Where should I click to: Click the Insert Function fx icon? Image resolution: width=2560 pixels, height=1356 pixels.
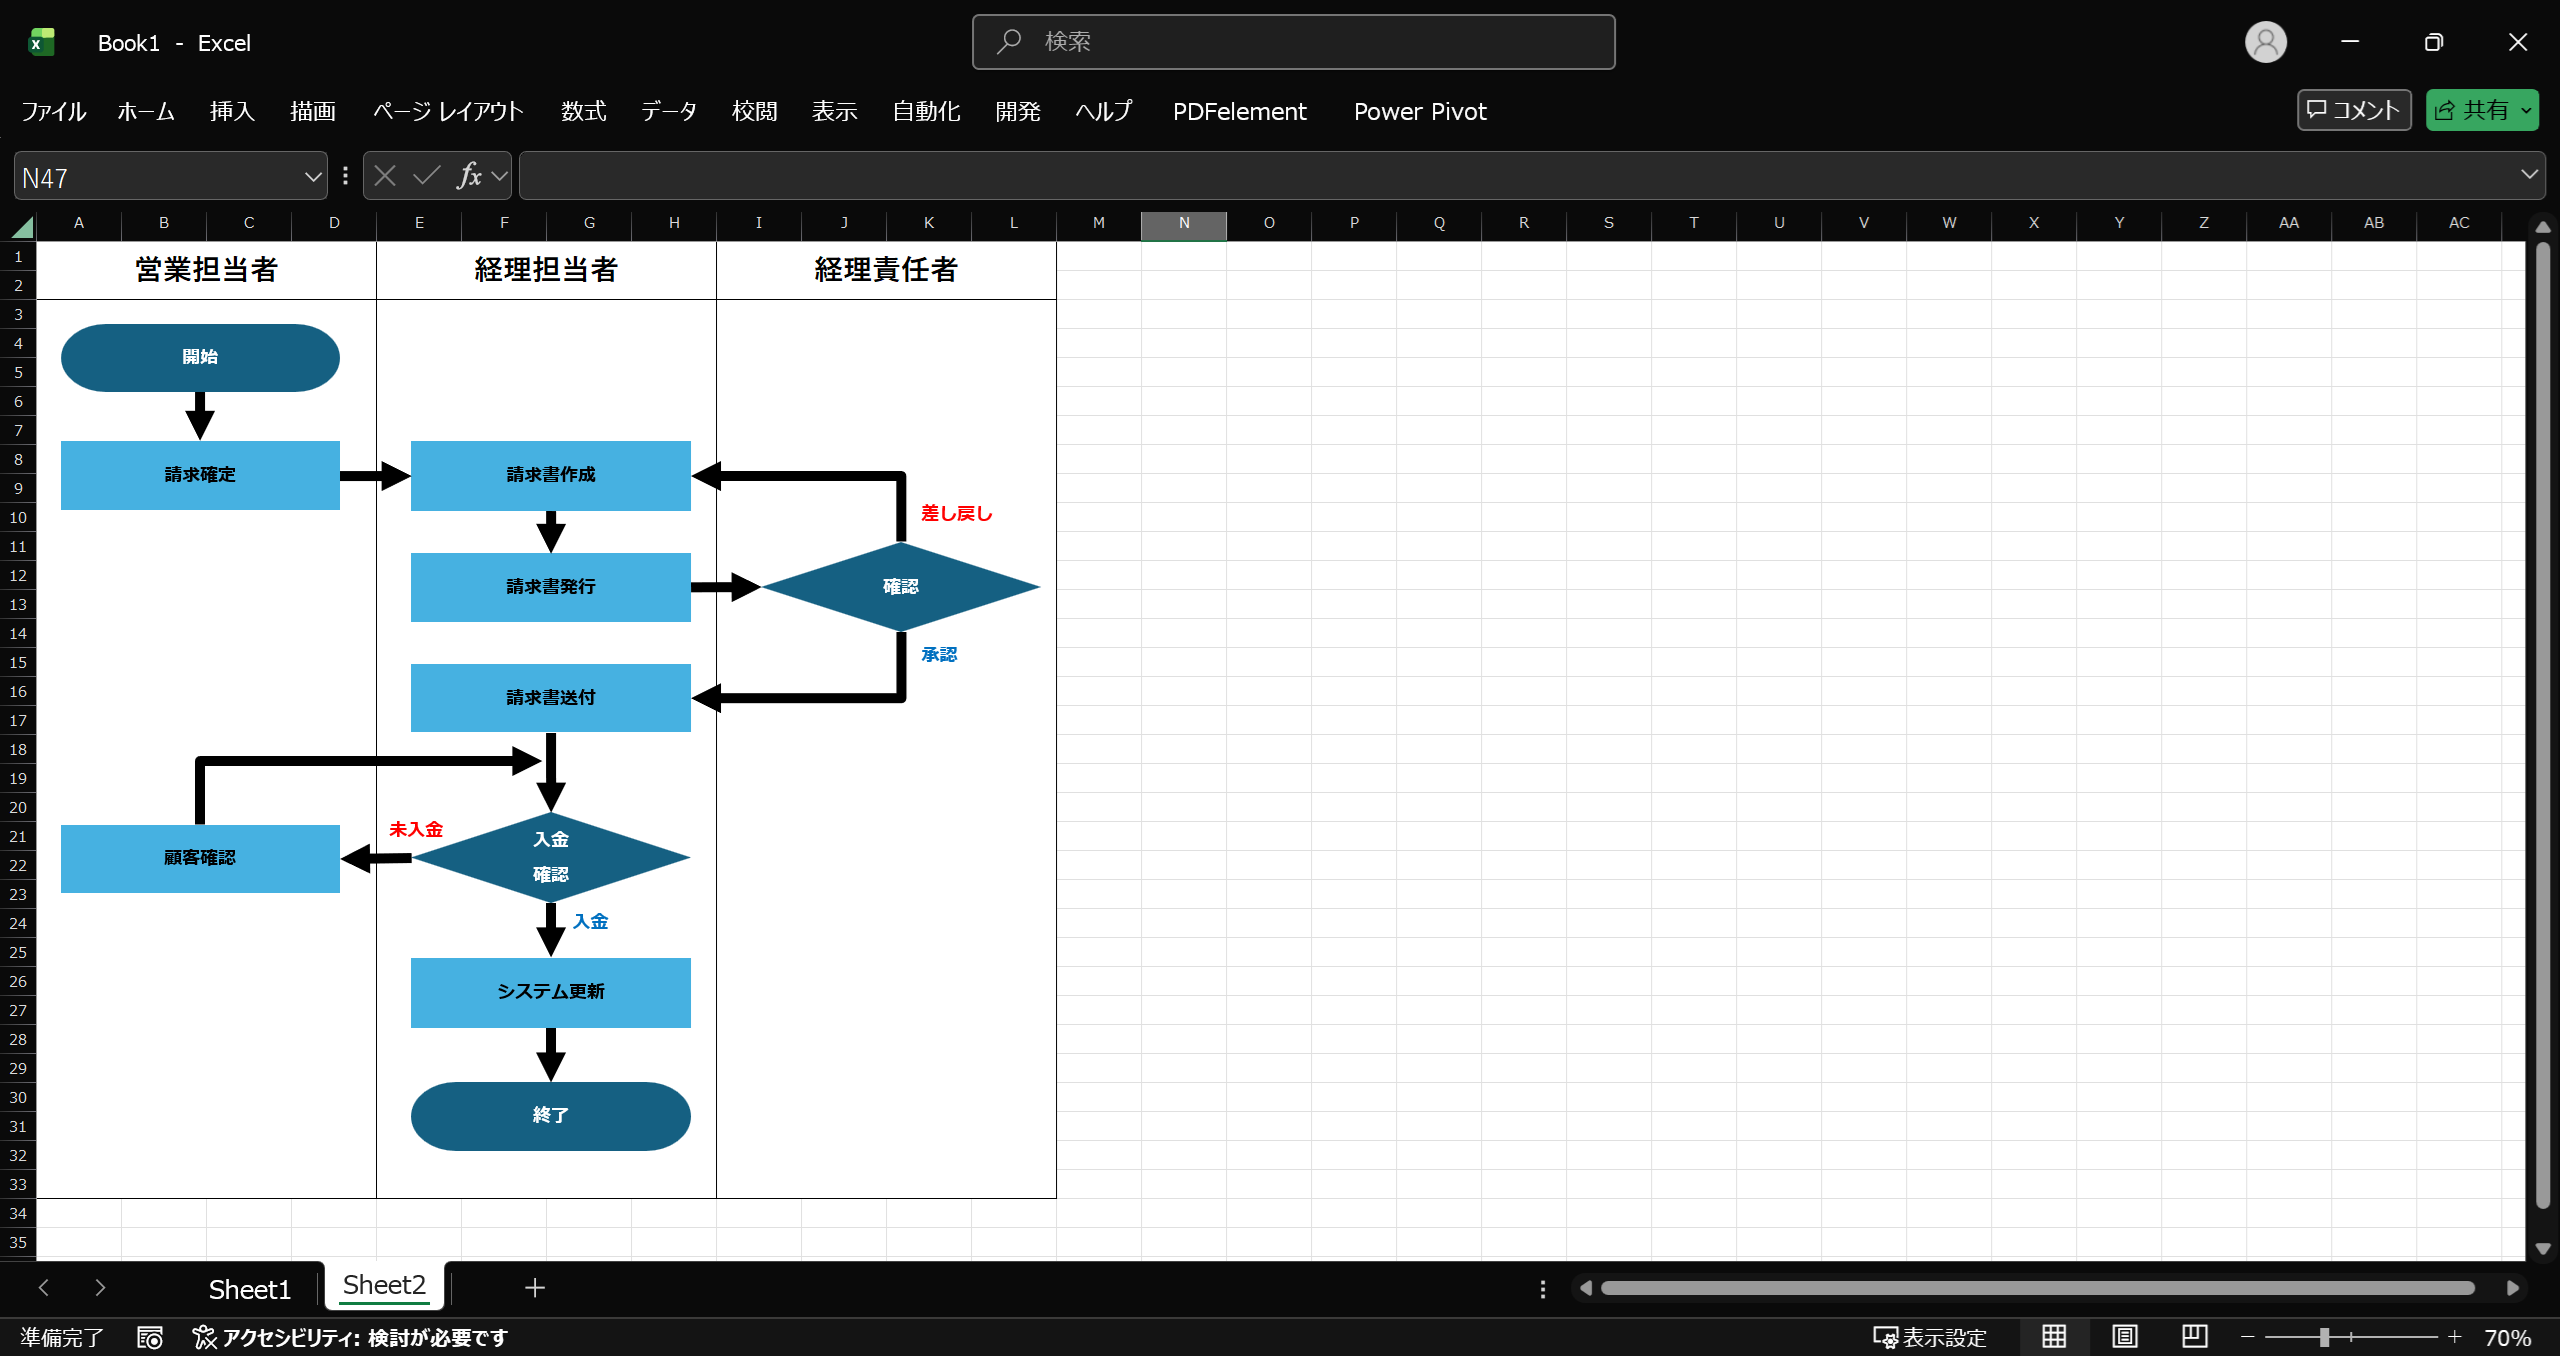pos(469,176)
